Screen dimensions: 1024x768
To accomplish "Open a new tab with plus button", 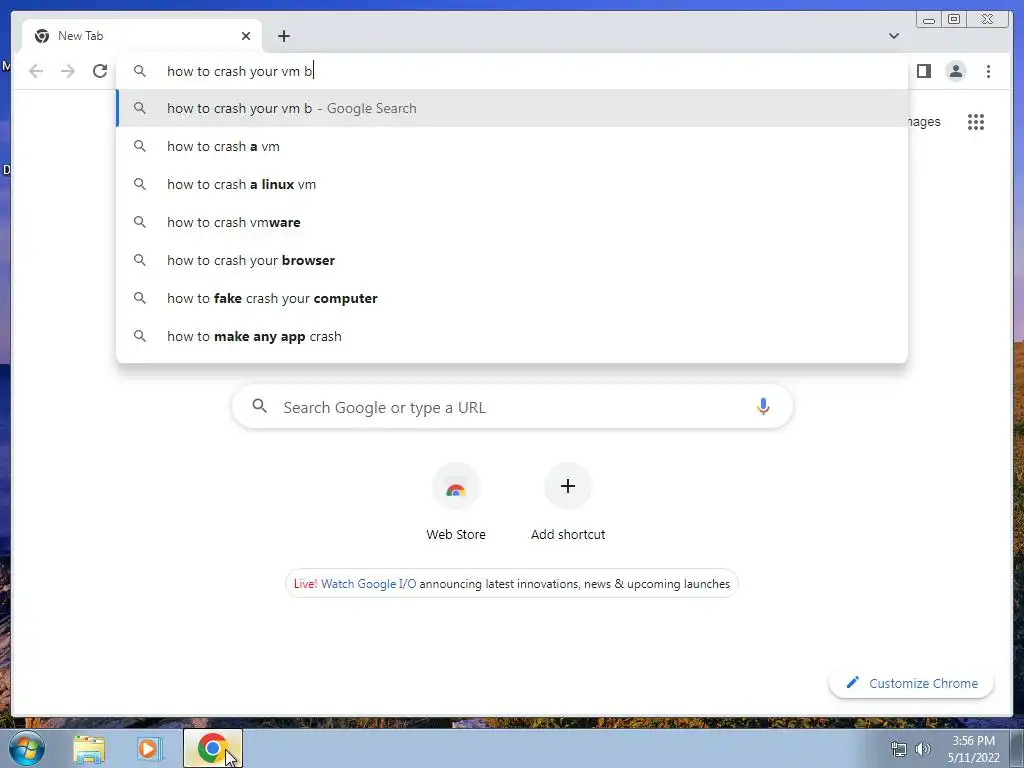I will [283, 36].
